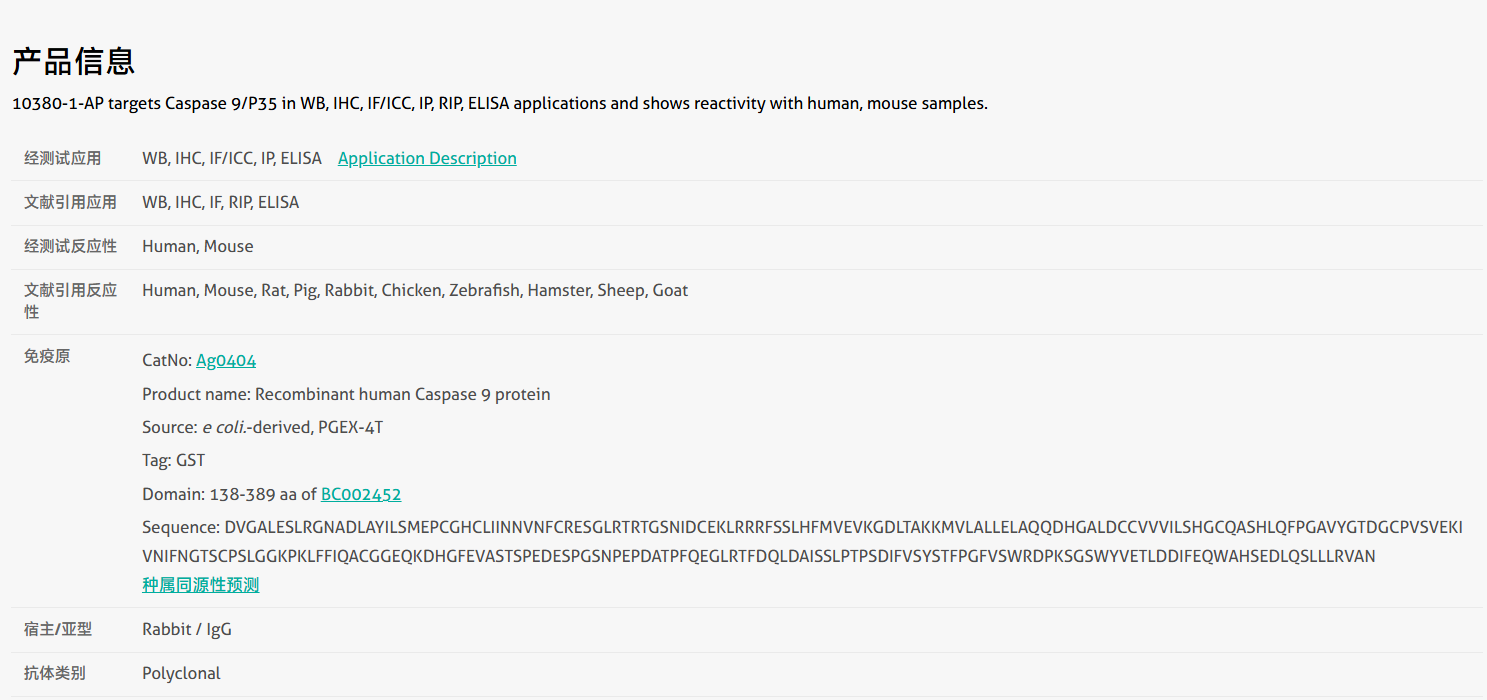This screenshot has height=700, width=1487.
Task: Select the 经测试应用 row label
Action: 63,158
